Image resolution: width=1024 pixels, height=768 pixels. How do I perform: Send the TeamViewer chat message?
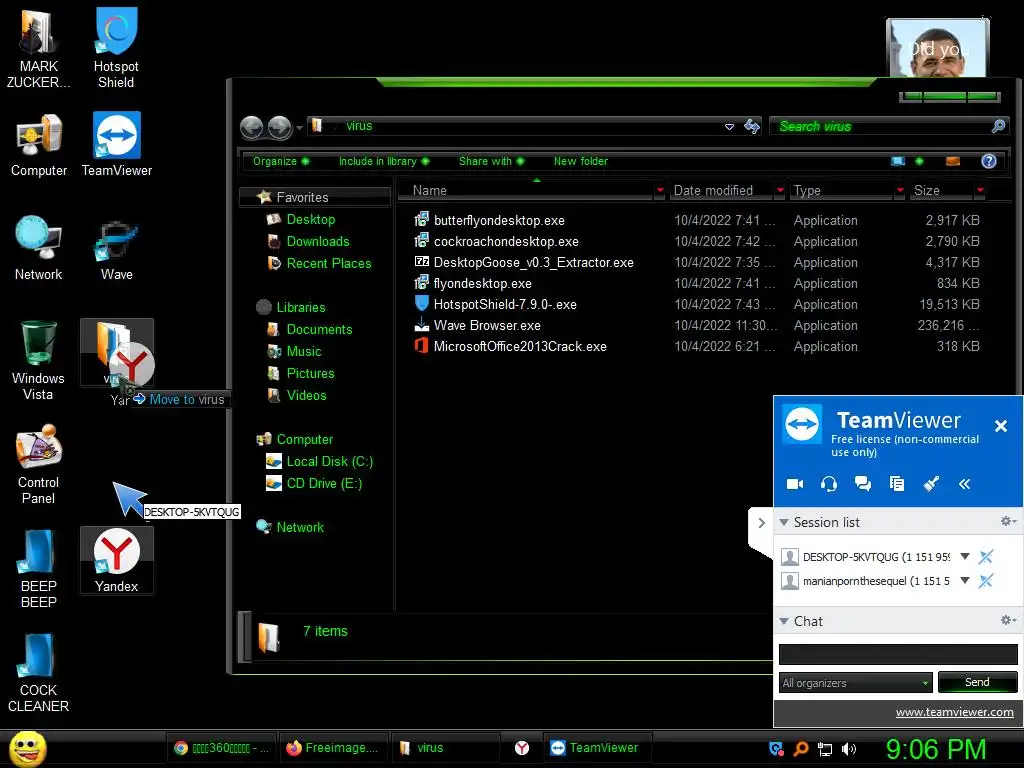[978, 682]
